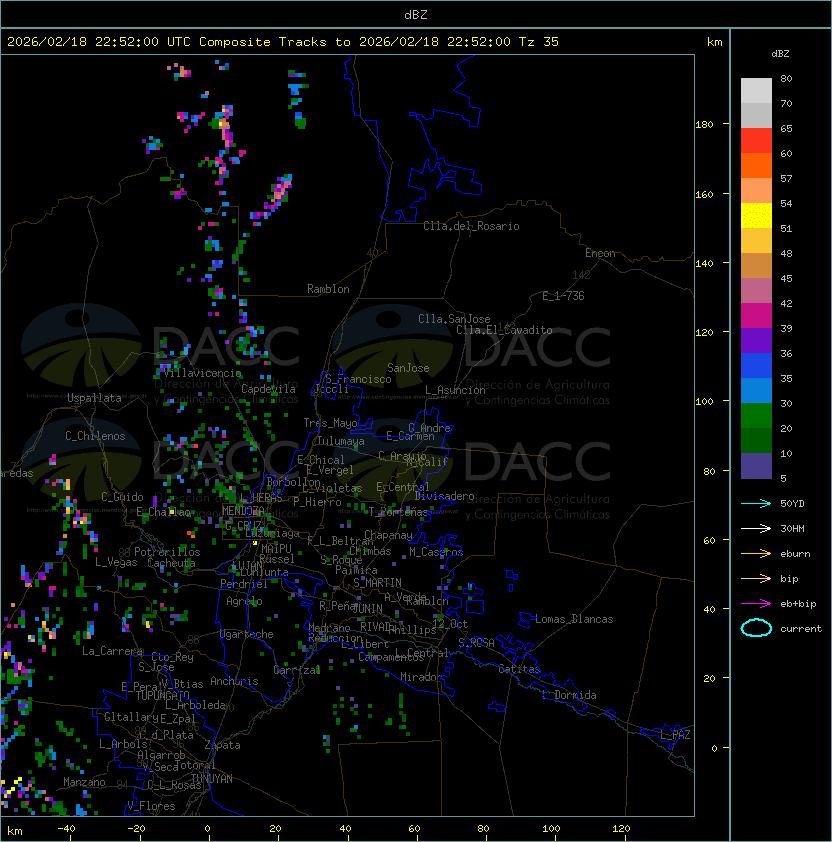
Task: Click the 'Tulumaya' map label
Action: pos(341,441)
